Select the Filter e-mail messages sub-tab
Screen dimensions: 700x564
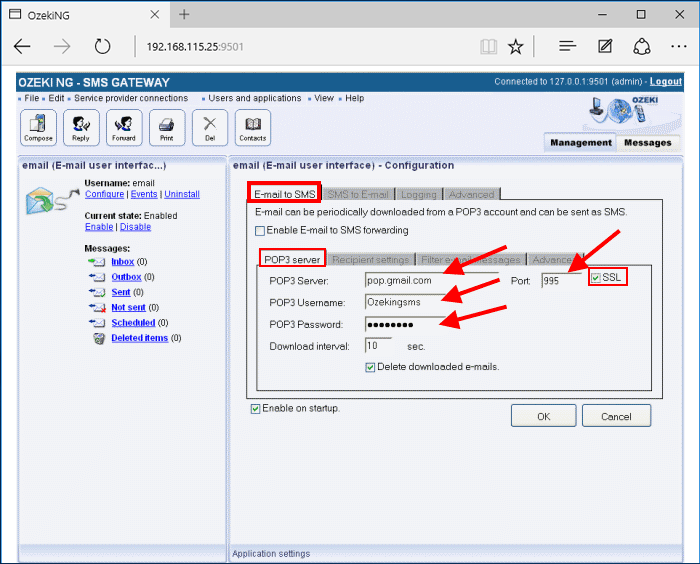471,259
